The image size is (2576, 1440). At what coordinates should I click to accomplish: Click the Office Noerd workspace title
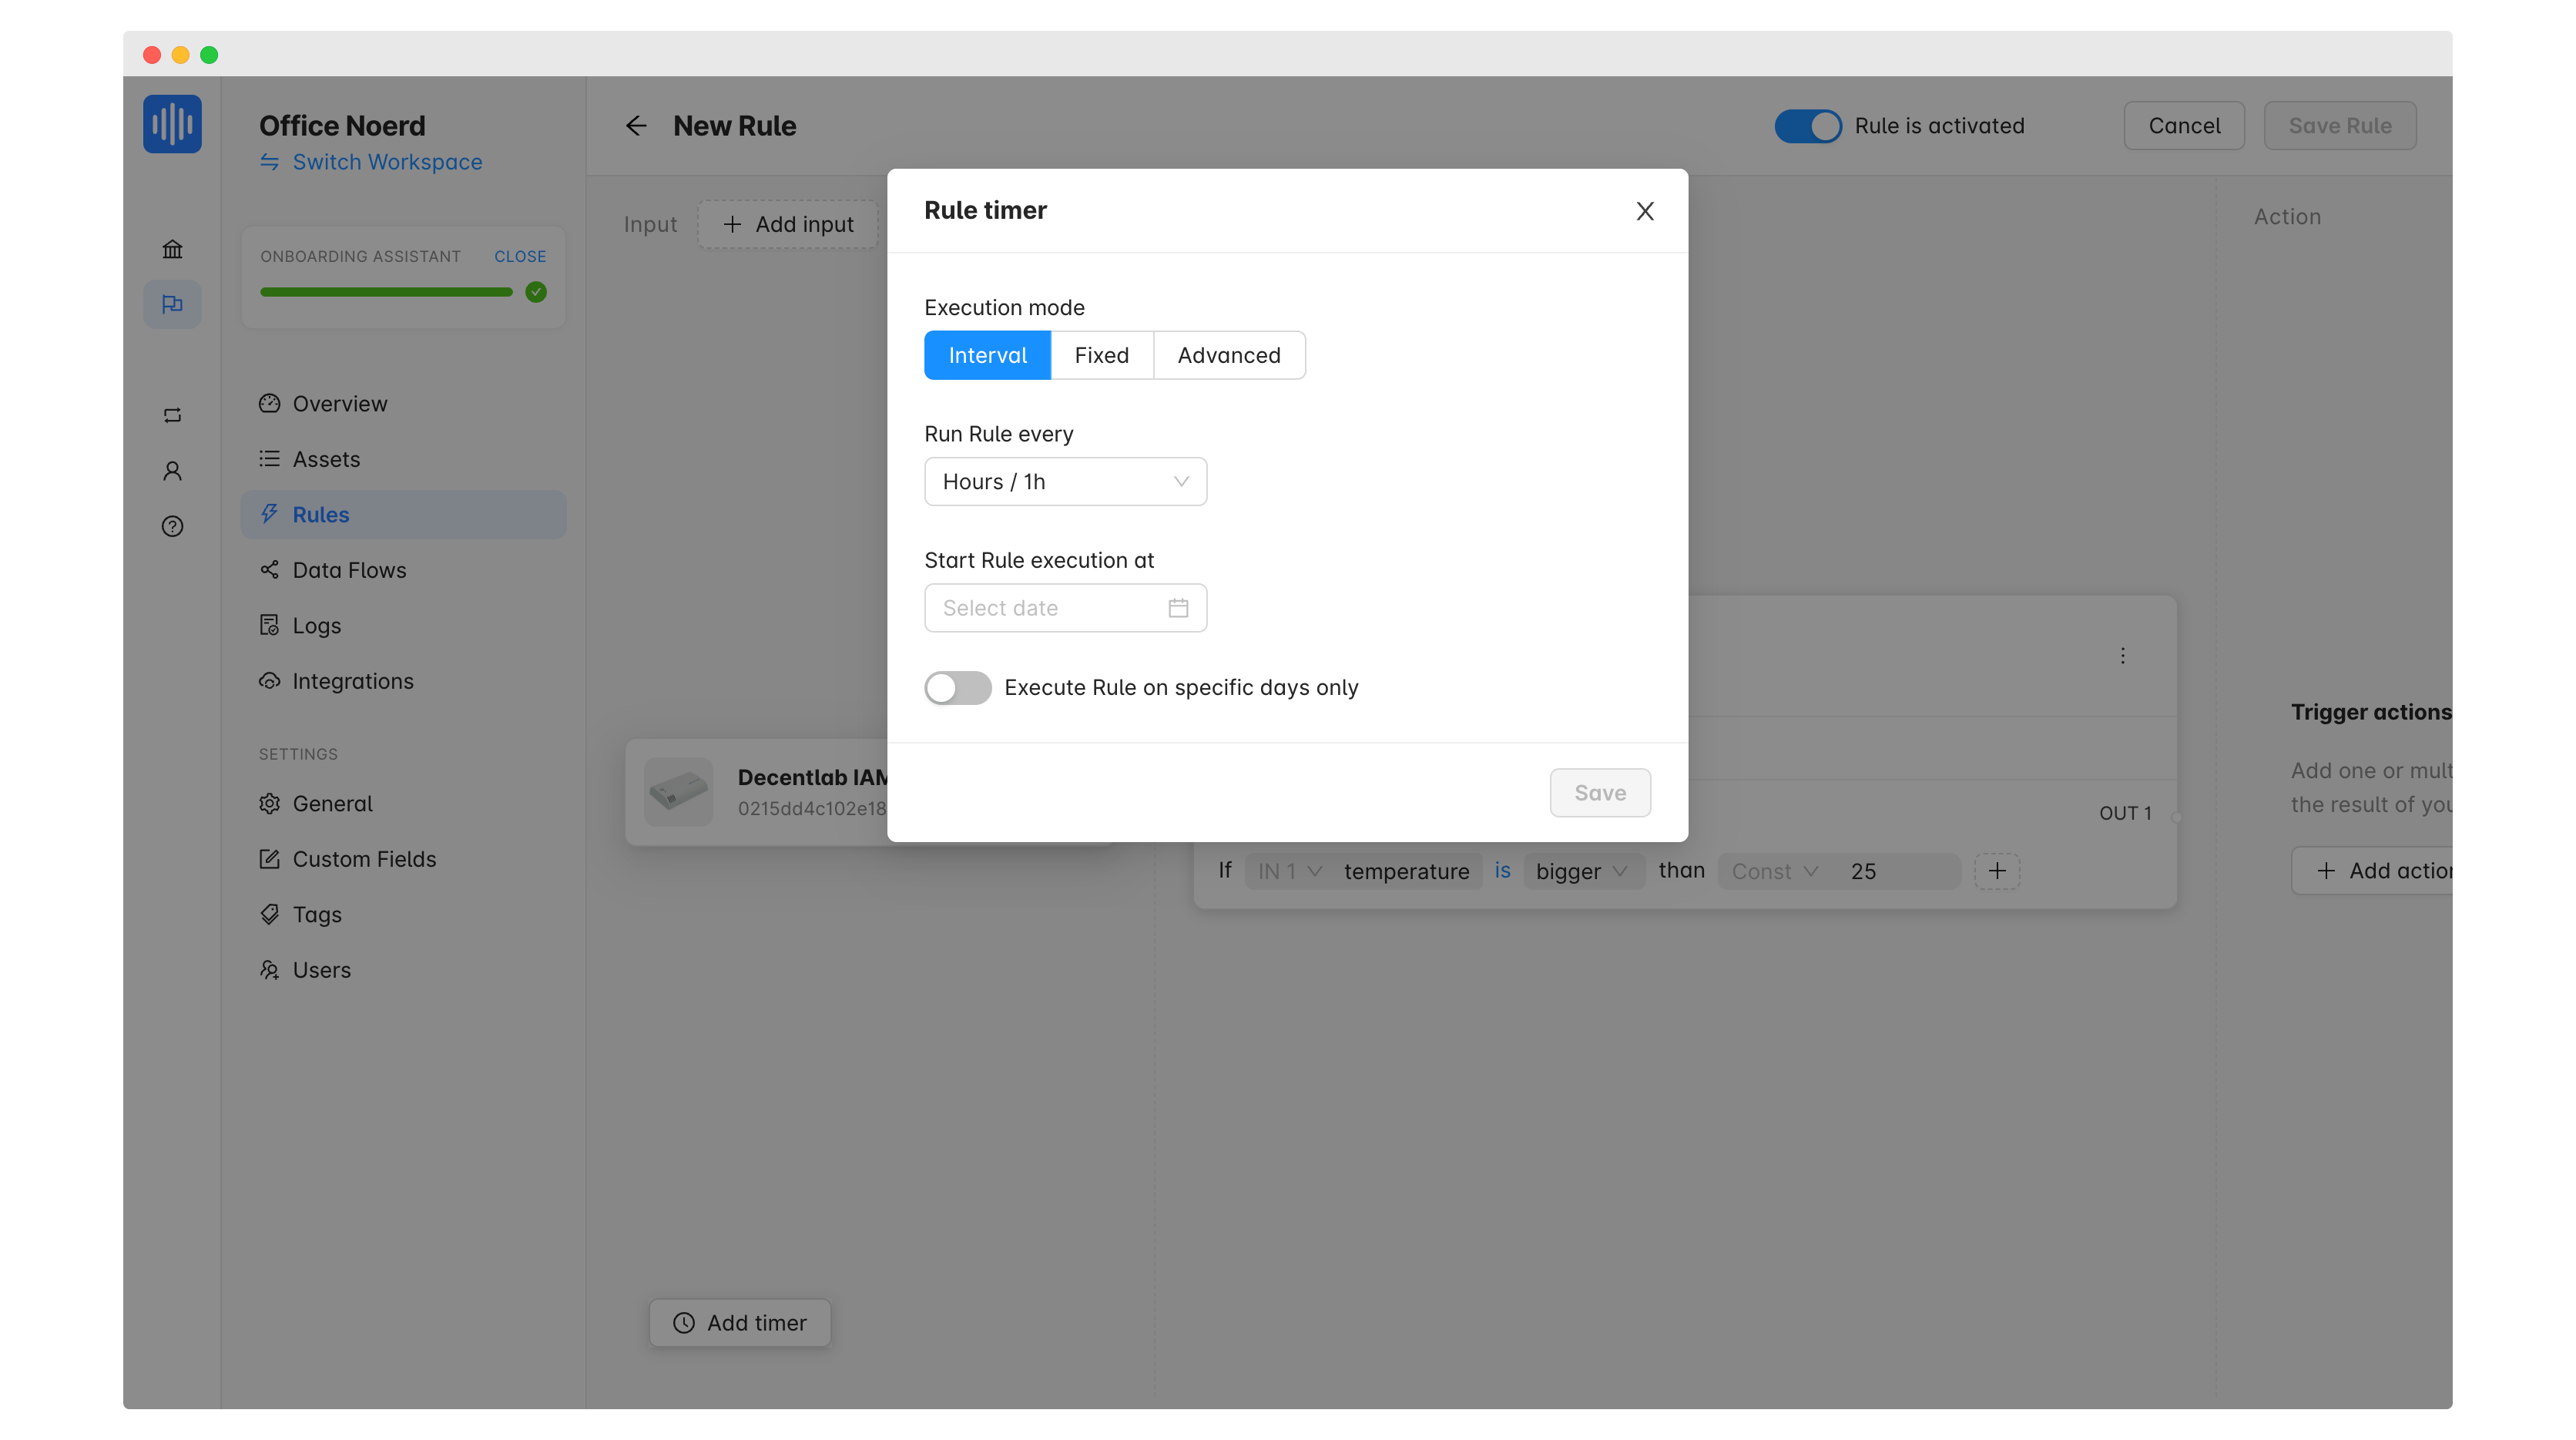(342, 126)
